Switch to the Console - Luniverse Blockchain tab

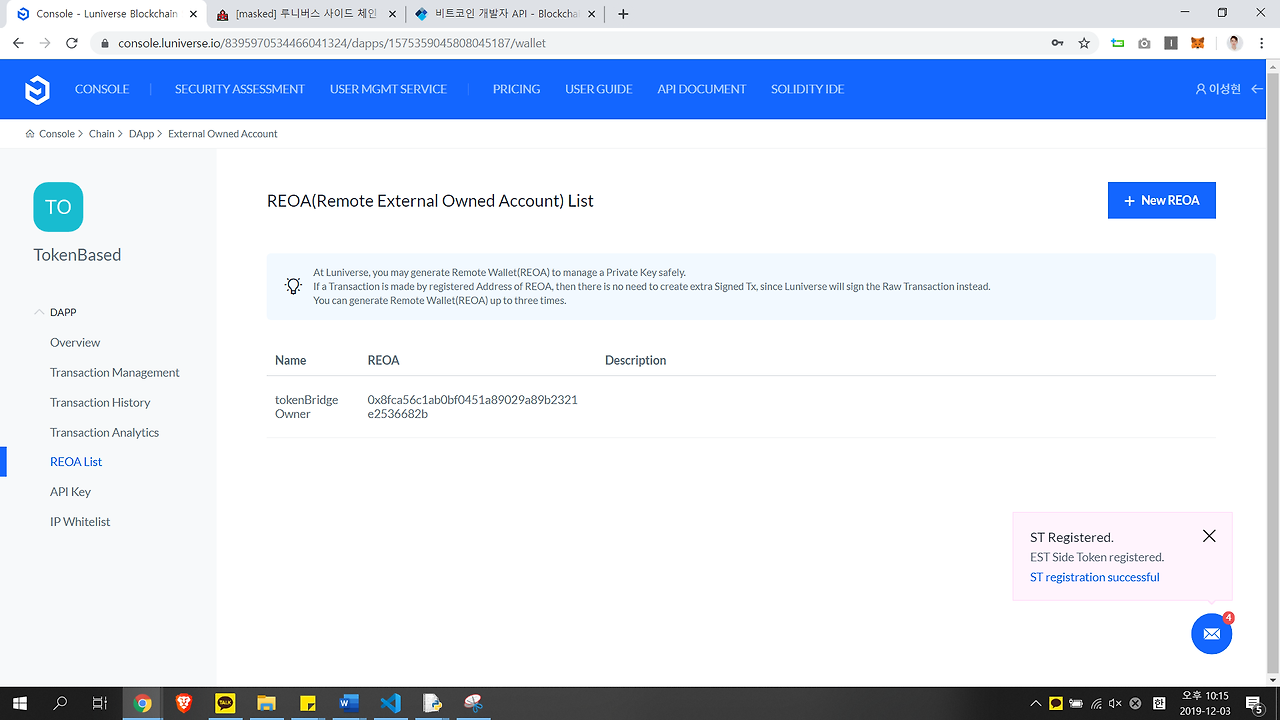tap(107, 14)
